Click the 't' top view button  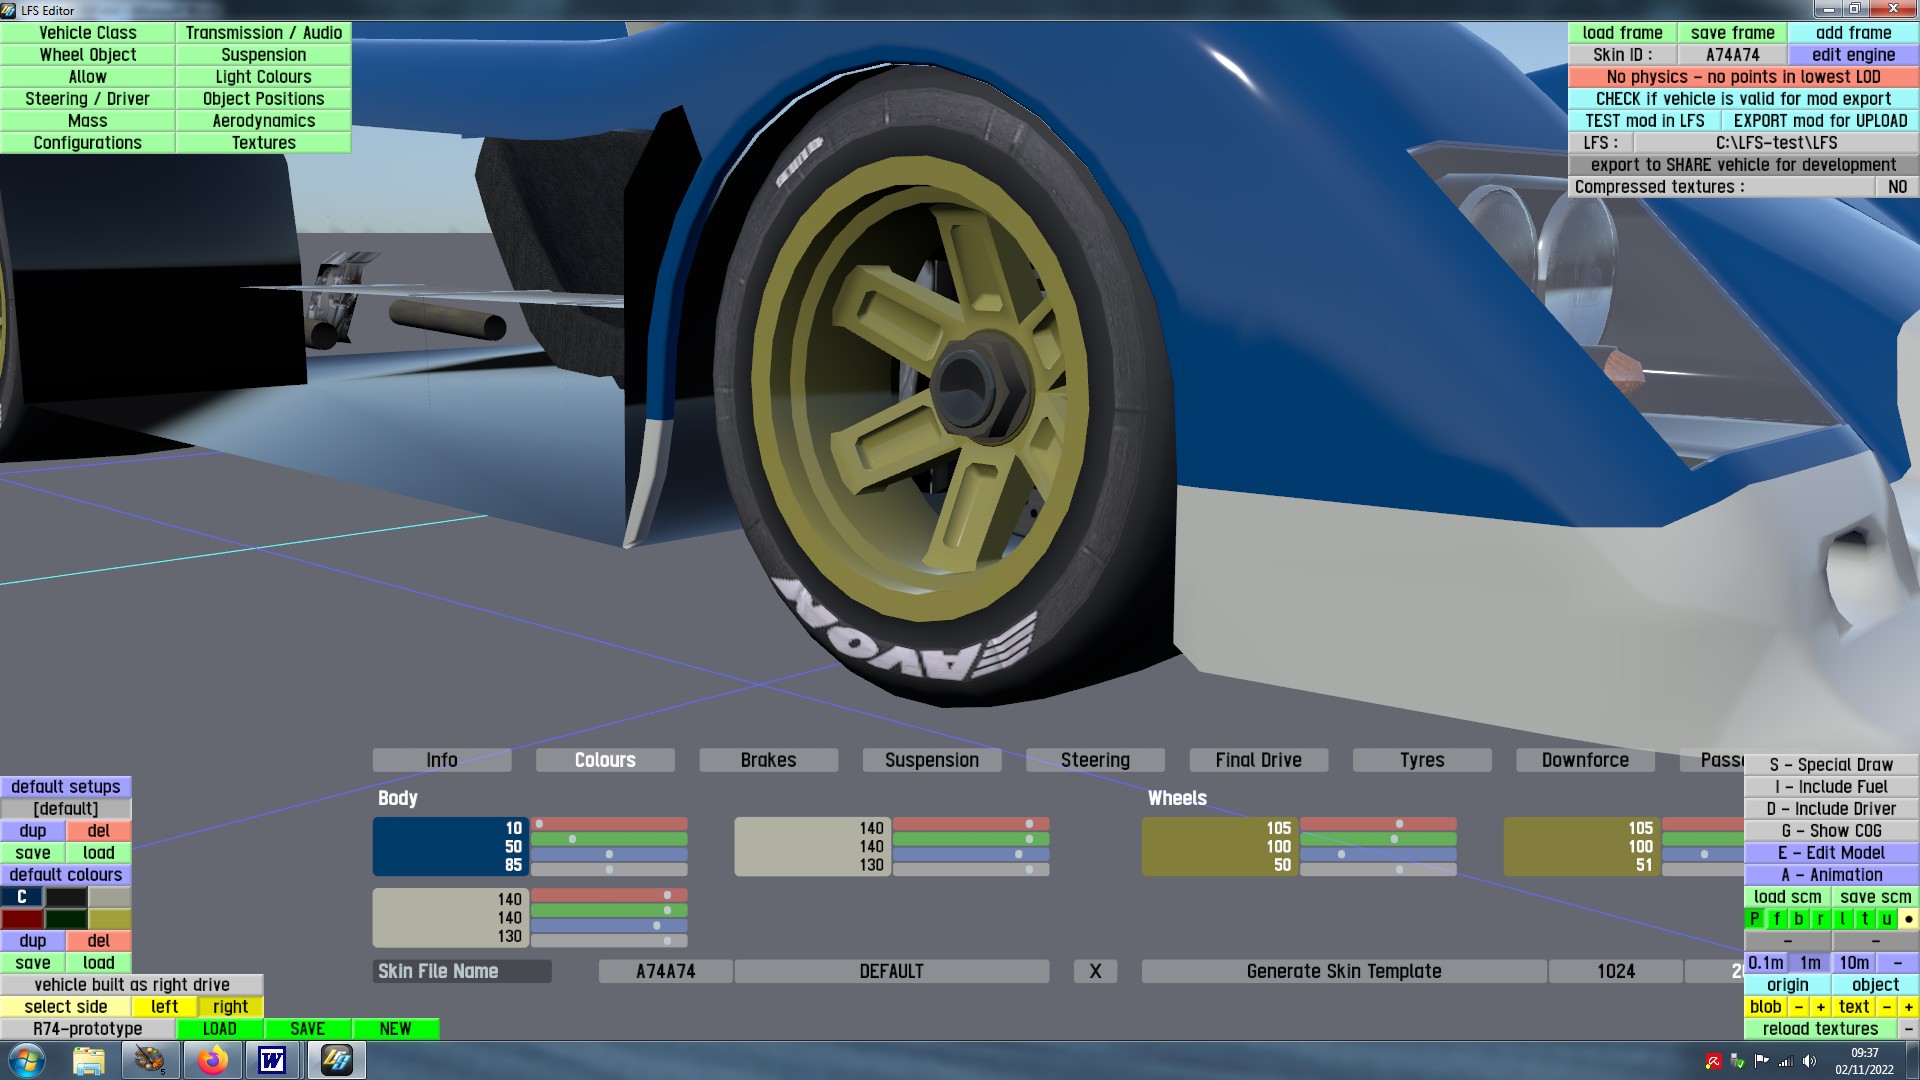[x=1864, y=919]
